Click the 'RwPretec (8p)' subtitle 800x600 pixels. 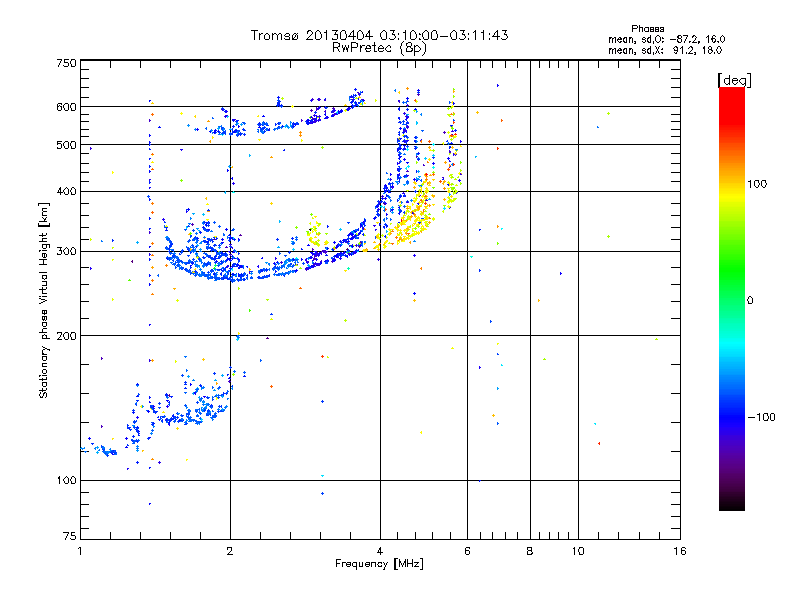(379, 48)
